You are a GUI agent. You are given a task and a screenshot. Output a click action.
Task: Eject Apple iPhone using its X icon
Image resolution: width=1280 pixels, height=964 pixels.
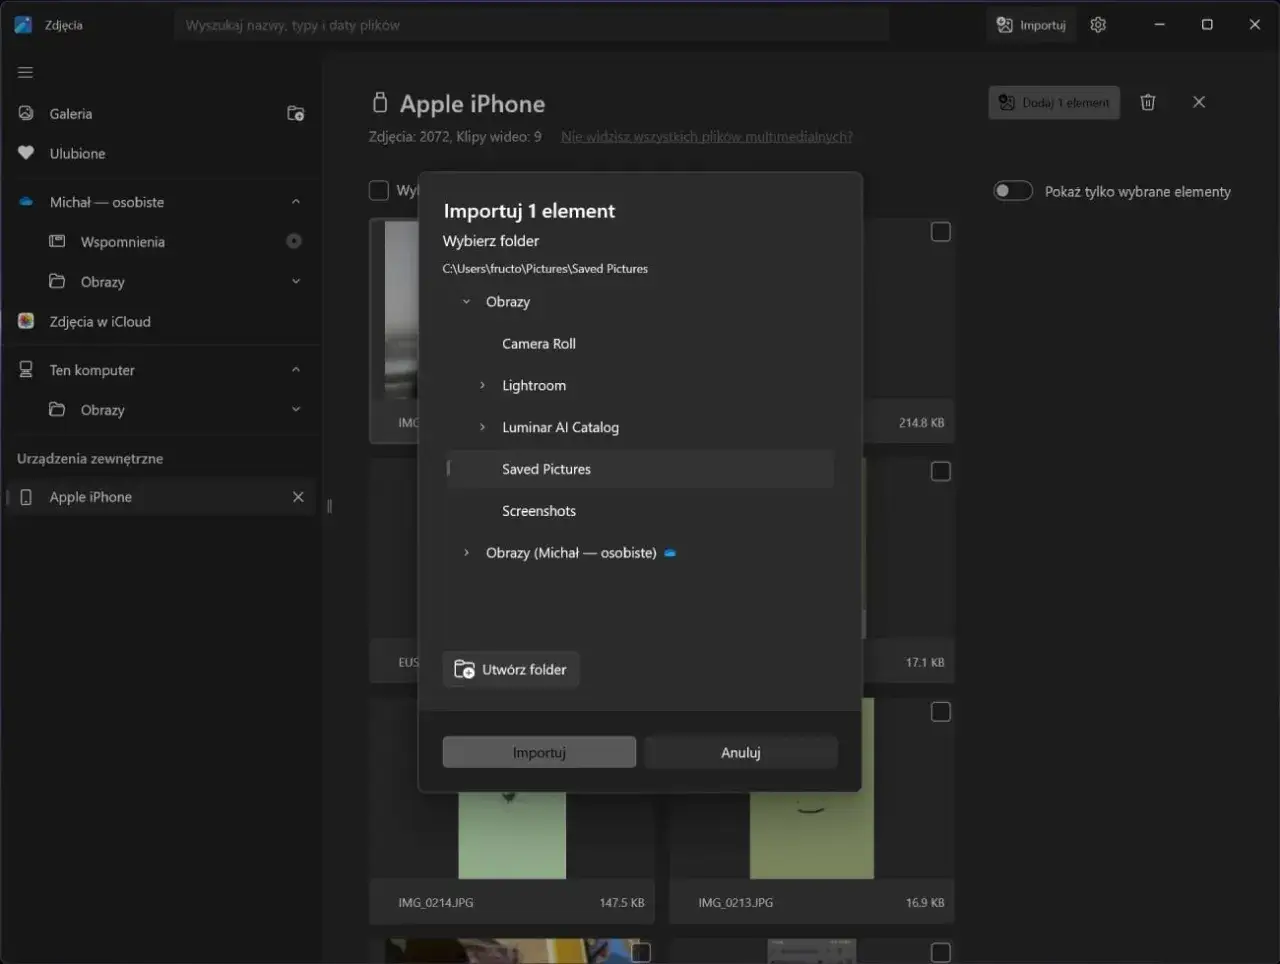[x=297, y=496]
